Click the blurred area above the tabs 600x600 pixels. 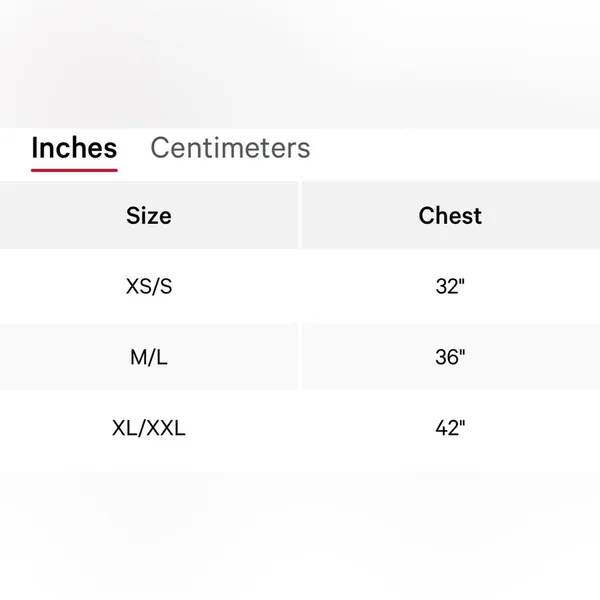[300, 64]
